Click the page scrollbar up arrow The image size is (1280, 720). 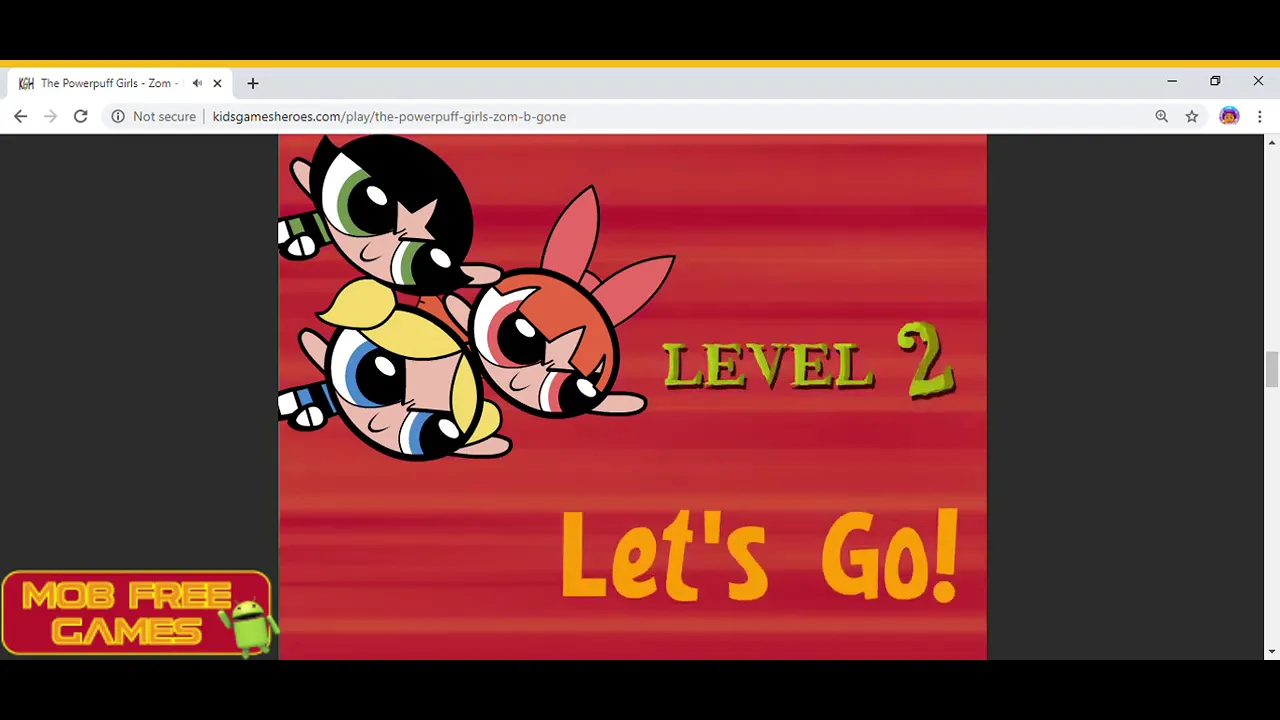point(1271,142)
